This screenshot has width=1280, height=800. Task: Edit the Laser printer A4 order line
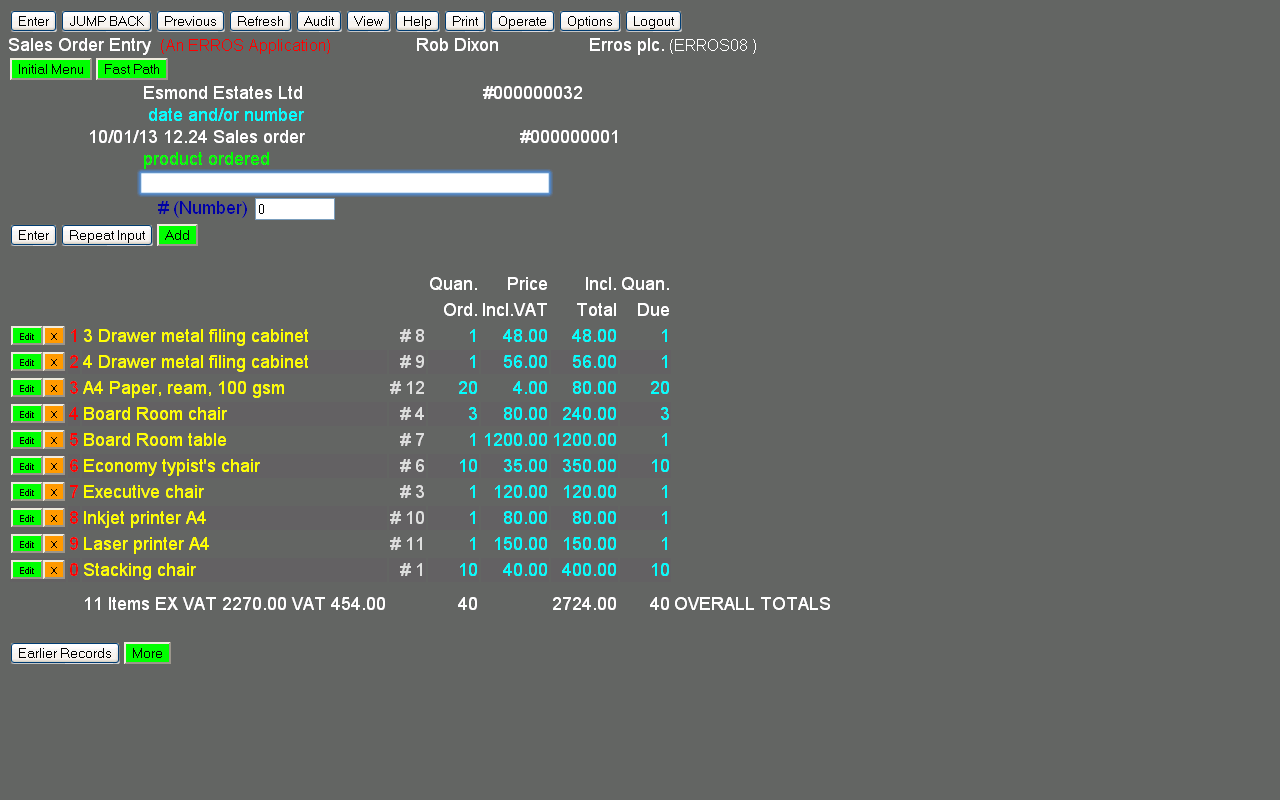click(27, 544)
